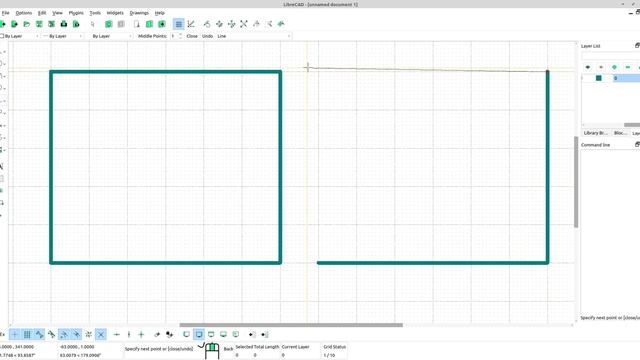Float the Layer List panel
640x360 pixels.
[637, 45]
